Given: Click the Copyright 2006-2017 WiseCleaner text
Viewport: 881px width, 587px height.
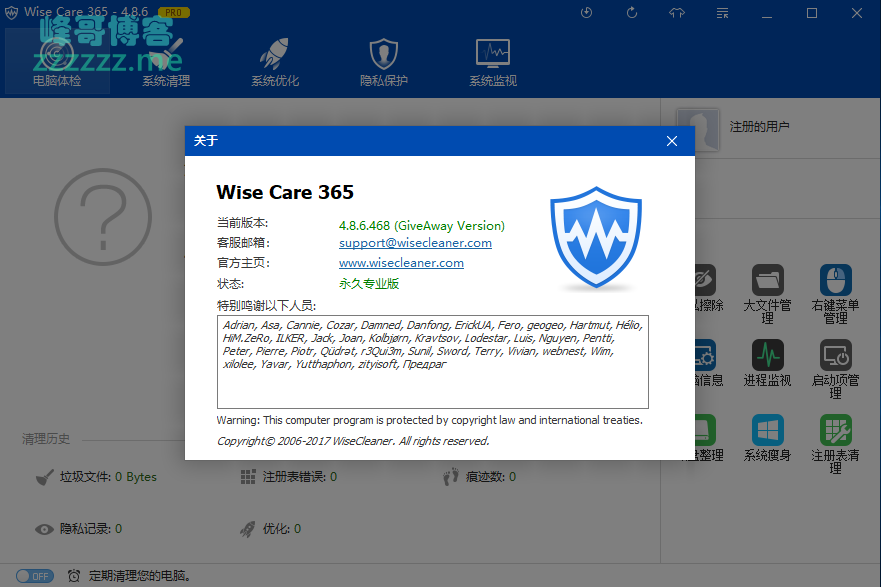Looking at the screenshot, I should [353, 441].
